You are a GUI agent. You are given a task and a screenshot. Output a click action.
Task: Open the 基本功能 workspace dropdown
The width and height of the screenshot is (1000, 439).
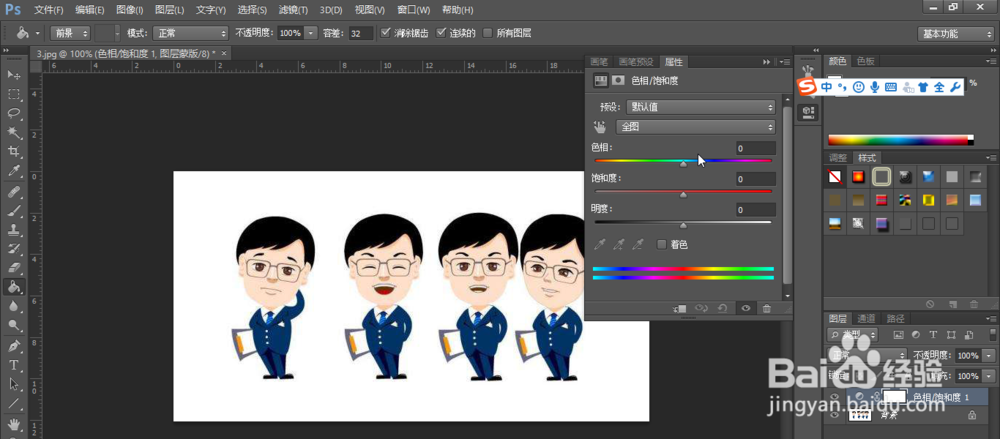pos(955,34)
